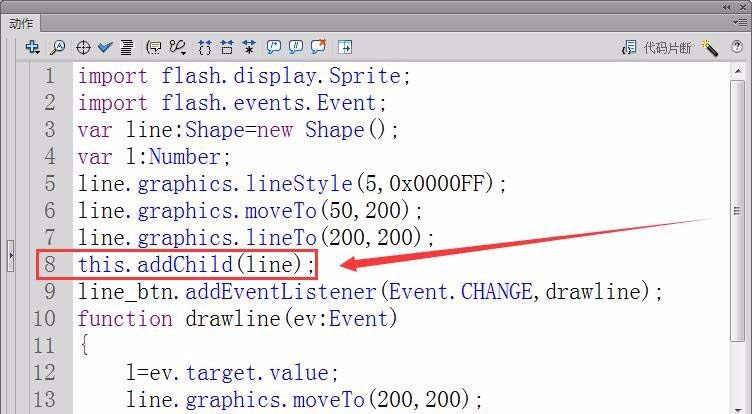Click the 'function drawline(ev:Event)' line
The height and width of the screenshot is (414, 752).
(x=237, y=318)
